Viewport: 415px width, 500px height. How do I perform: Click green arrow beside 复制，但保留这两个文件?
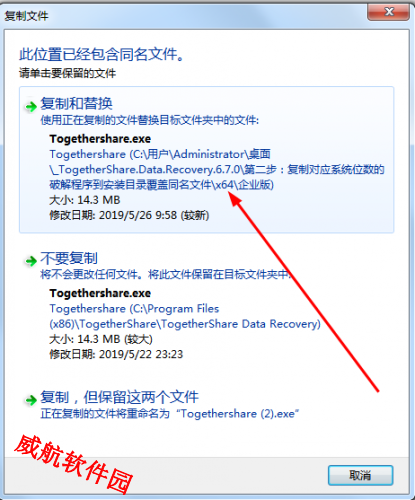point(31,400)
